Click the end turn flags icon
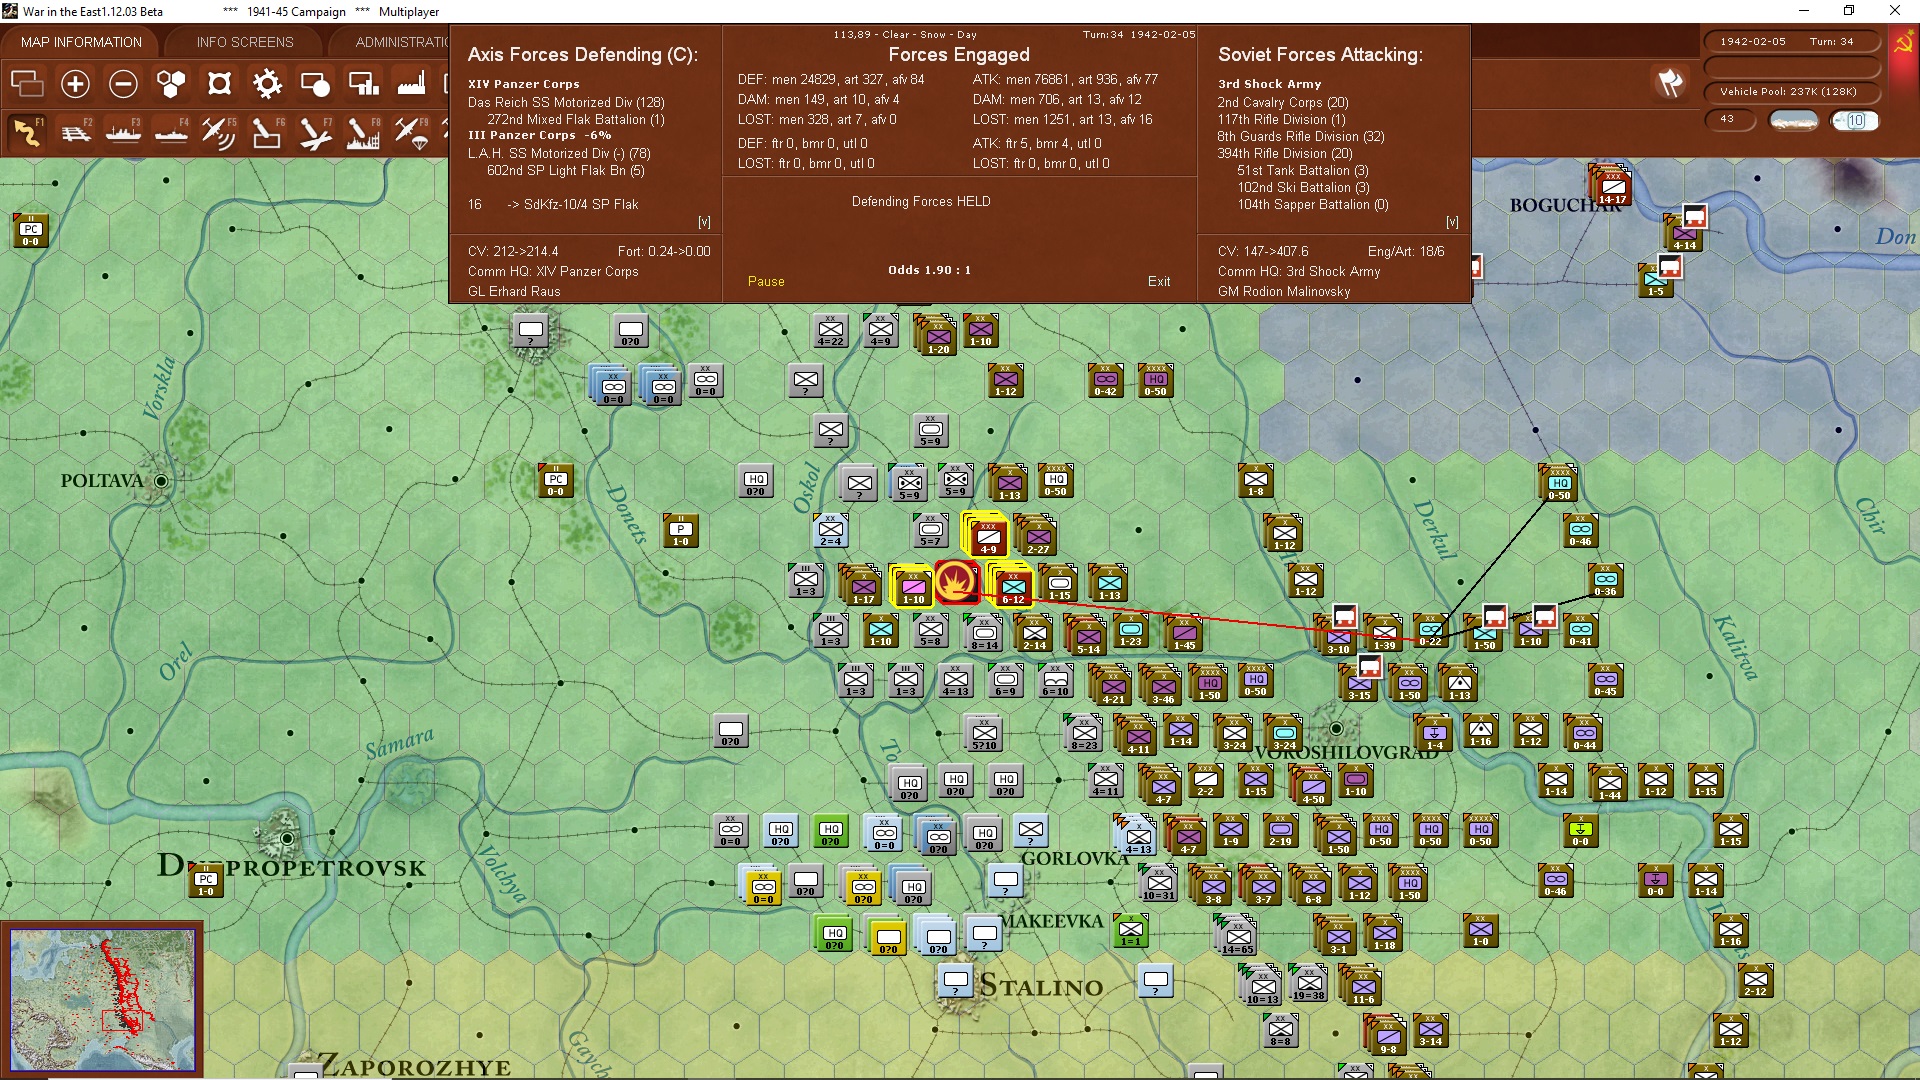Screen dimensions: 1920x1080 (1670, 83)
